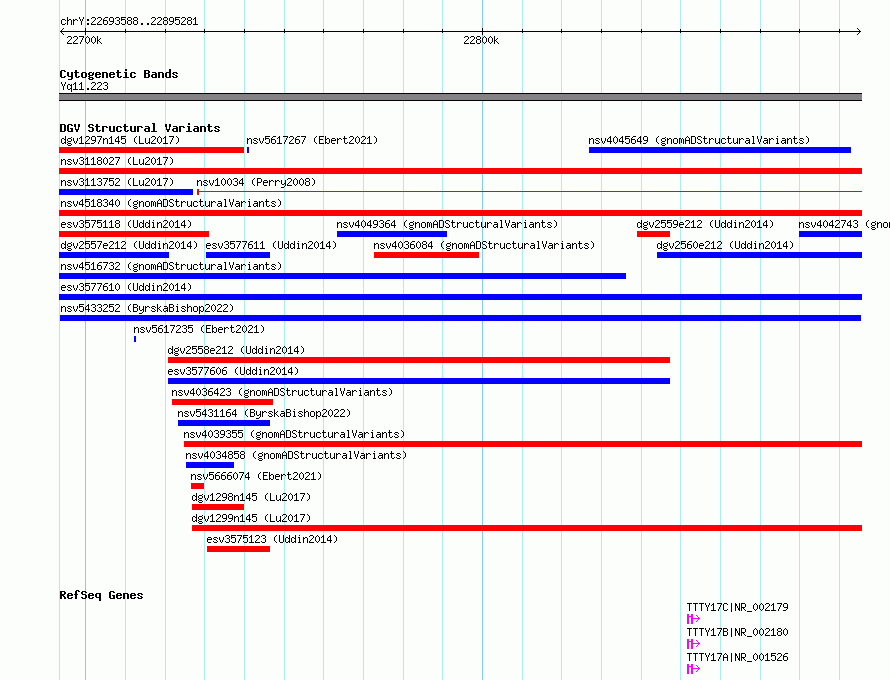Click the blue esv3577611 variant bar
Image resolution: width=890 pixels, height=680 pixels.
coord(238,255)
